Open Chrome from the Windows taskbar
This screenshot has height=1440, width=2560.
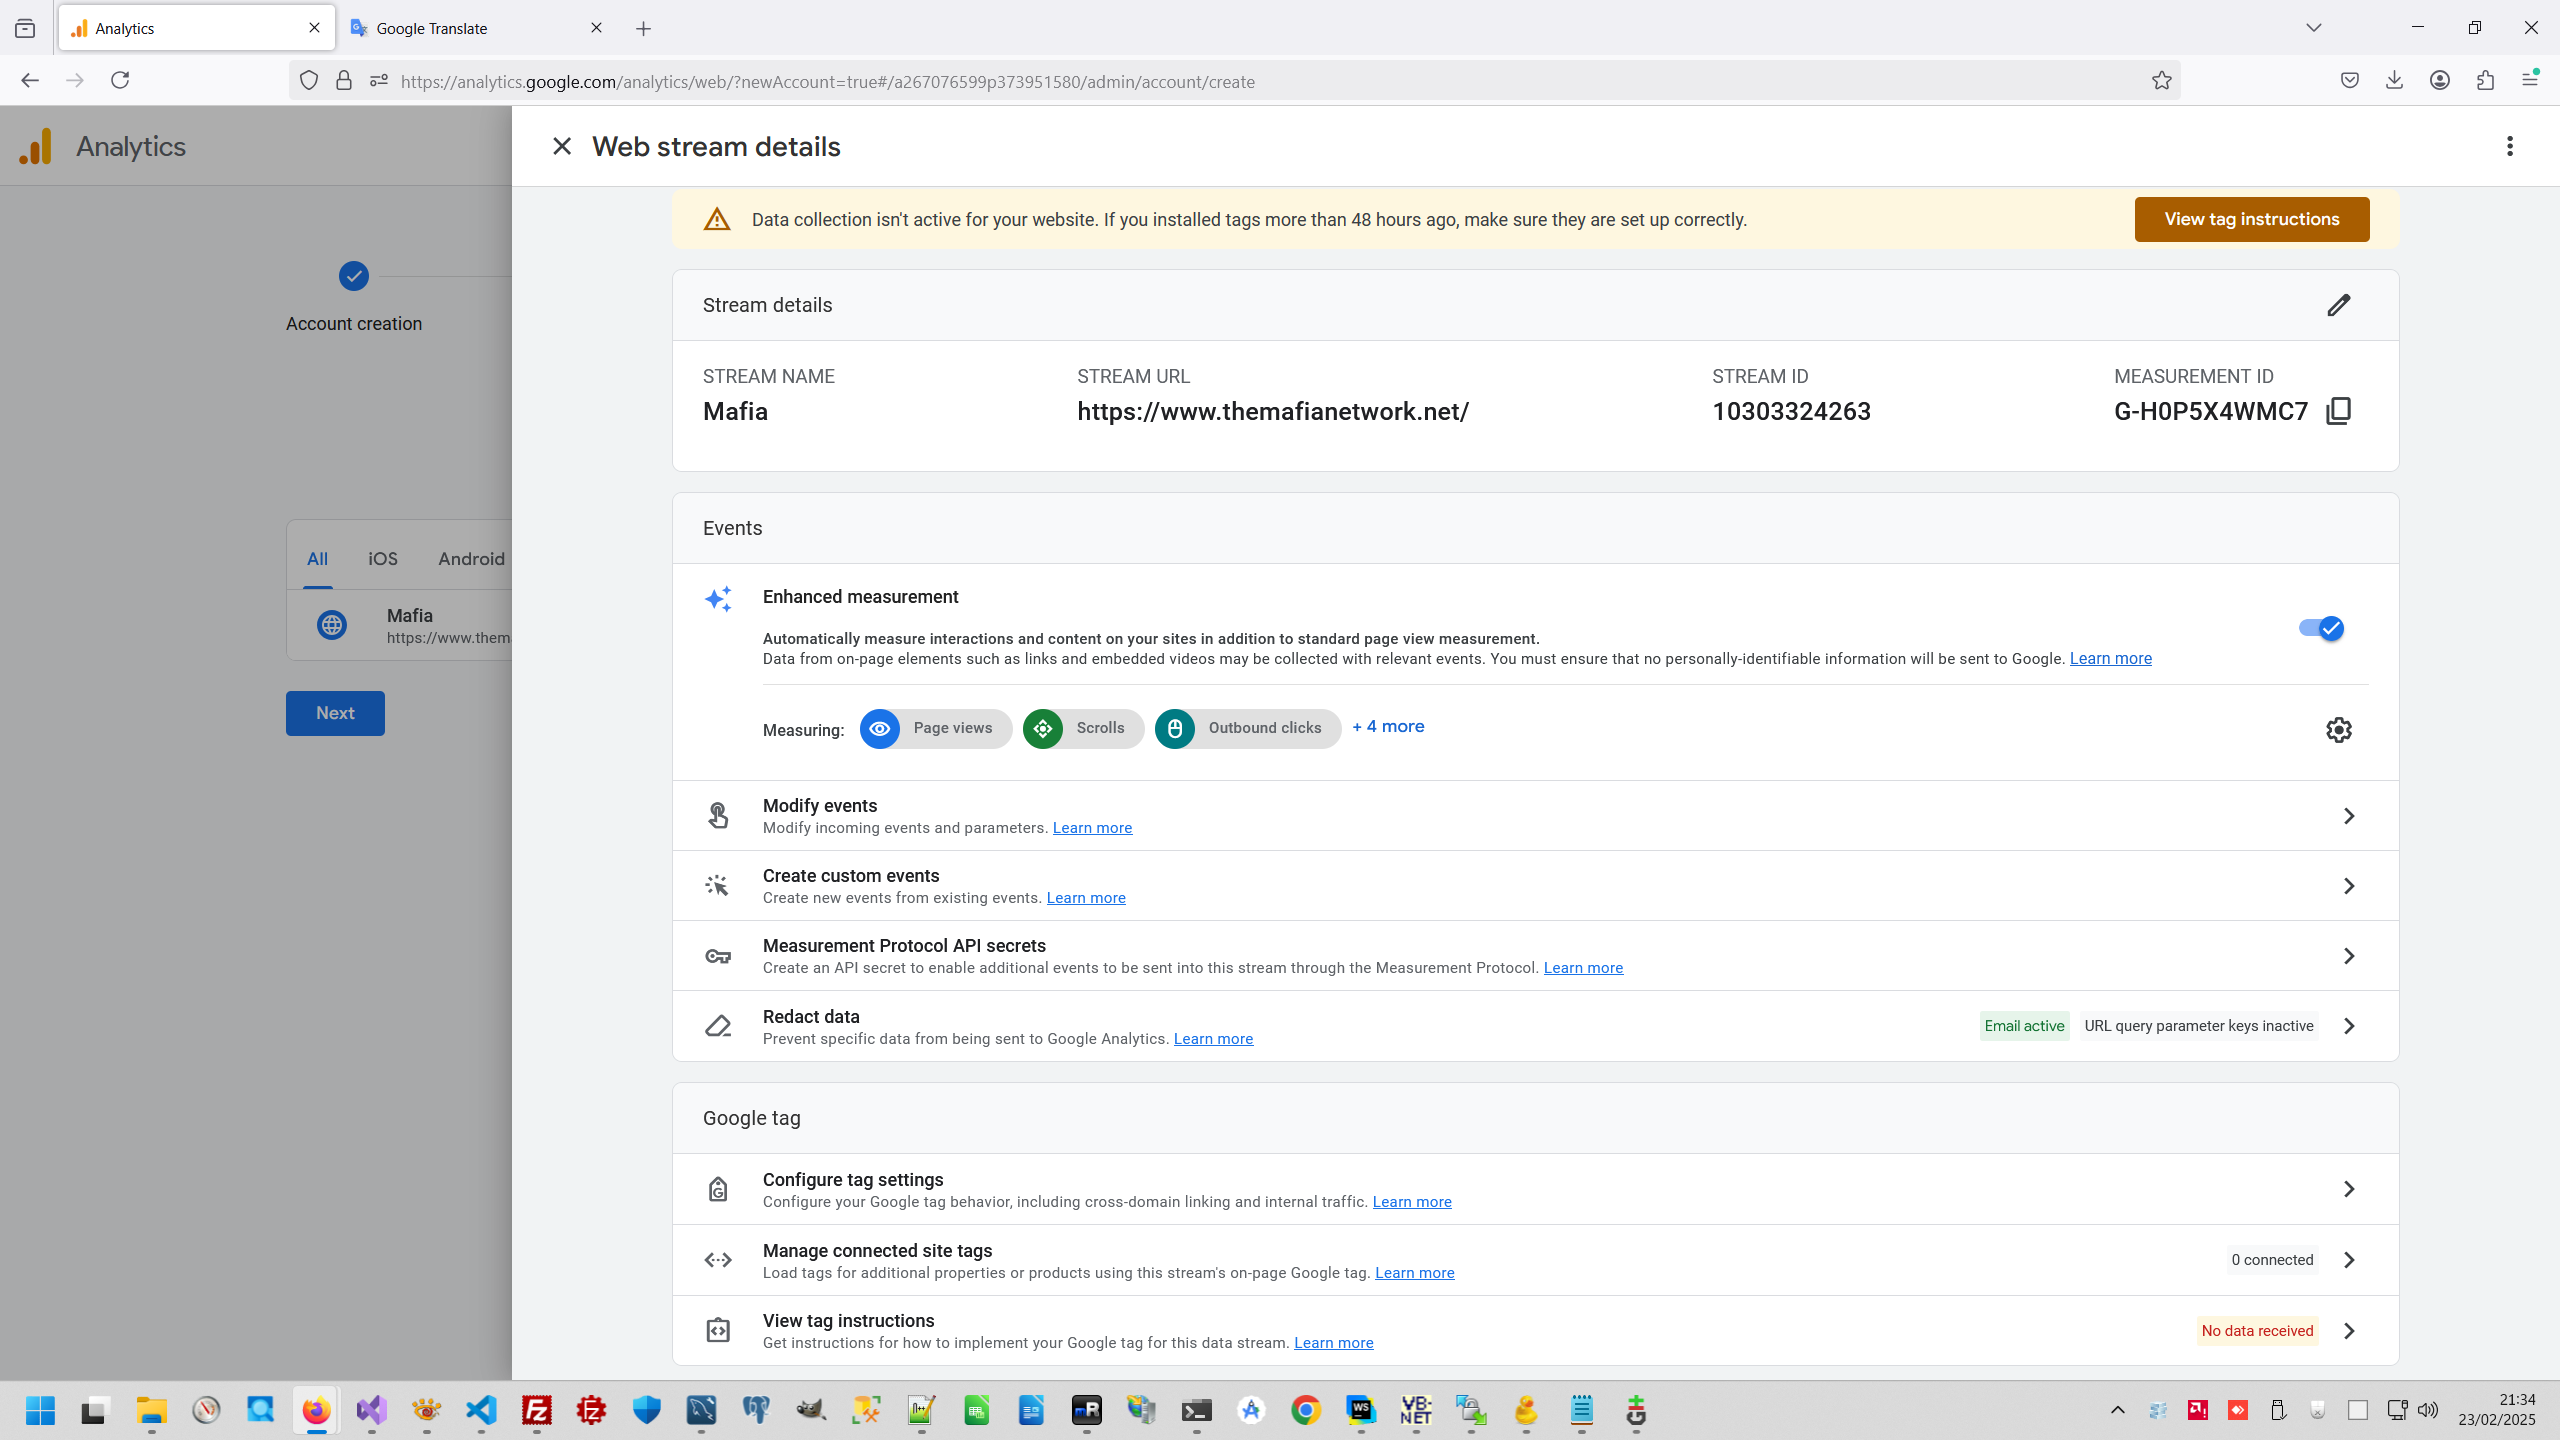[x=1305, y=1411]
